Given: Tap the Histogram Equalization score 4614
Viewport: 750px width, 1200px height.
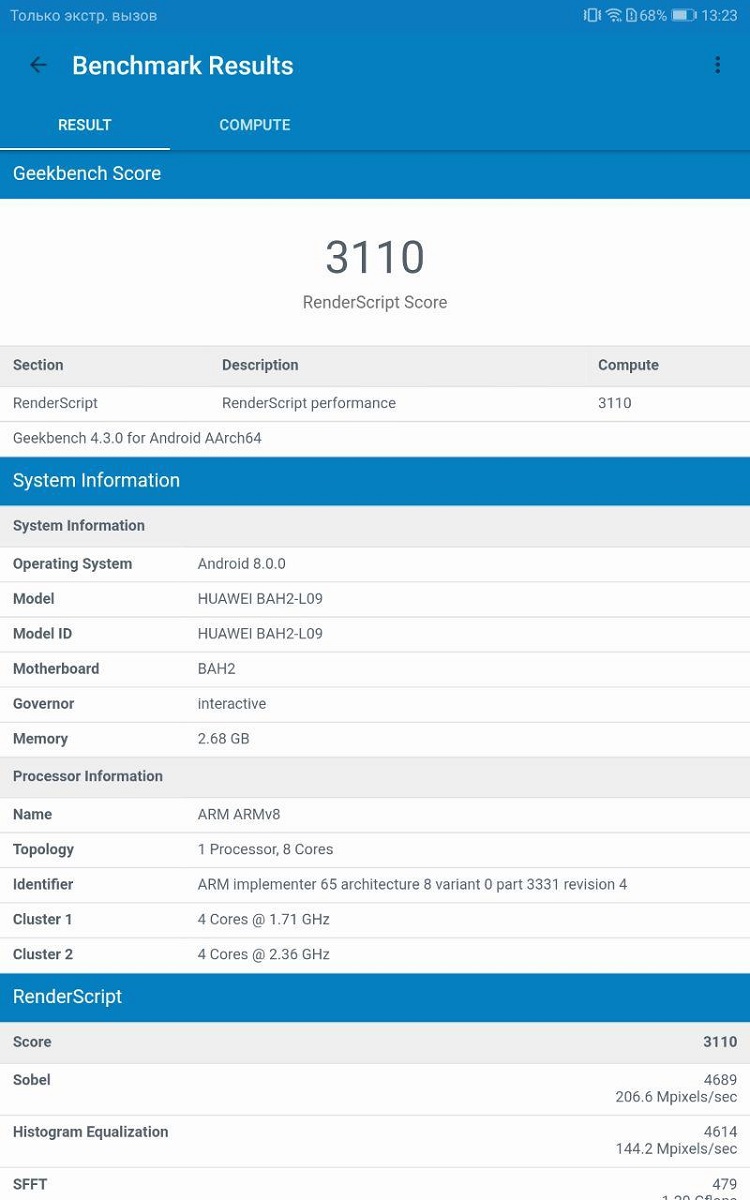Looking at the screenshot, I should click(x=720, y=1132).
